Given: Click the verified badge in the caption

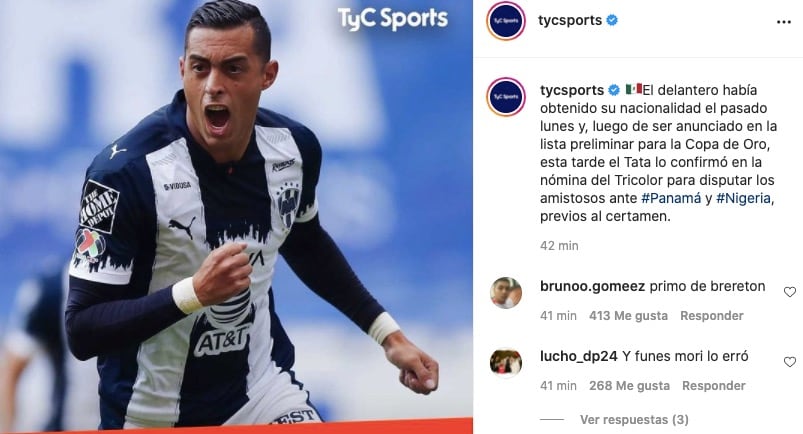Looking at the screenshot, I should coord(614,90).
